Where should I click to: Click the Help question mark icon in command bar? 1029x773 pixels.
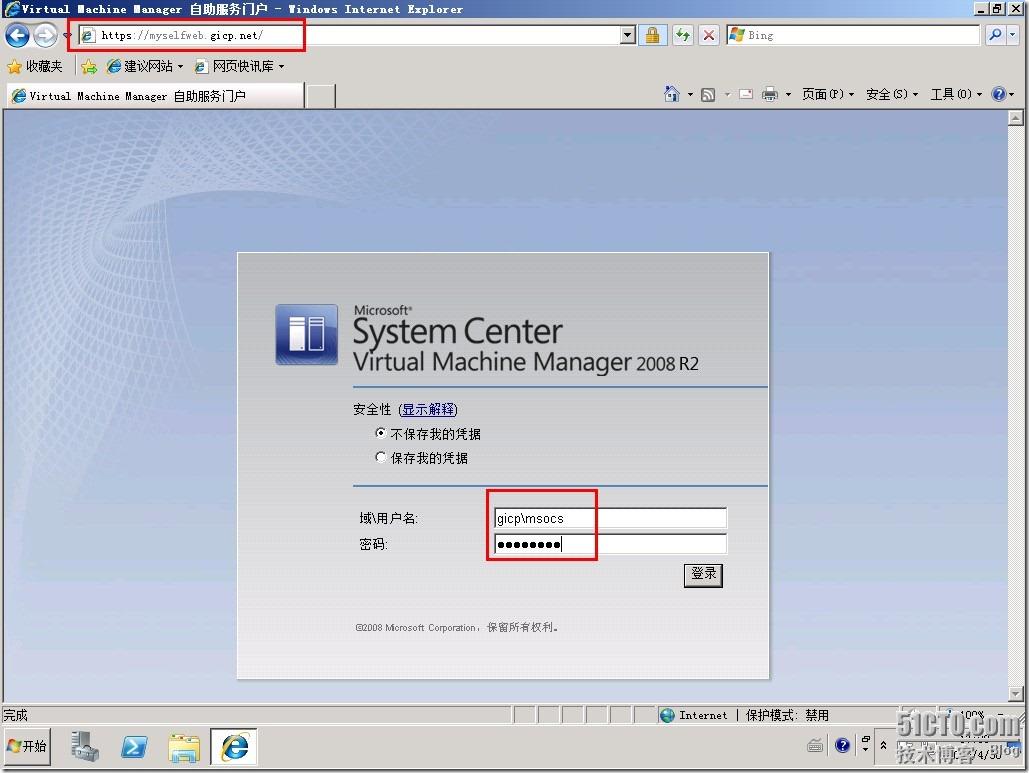tap(999, 94)
